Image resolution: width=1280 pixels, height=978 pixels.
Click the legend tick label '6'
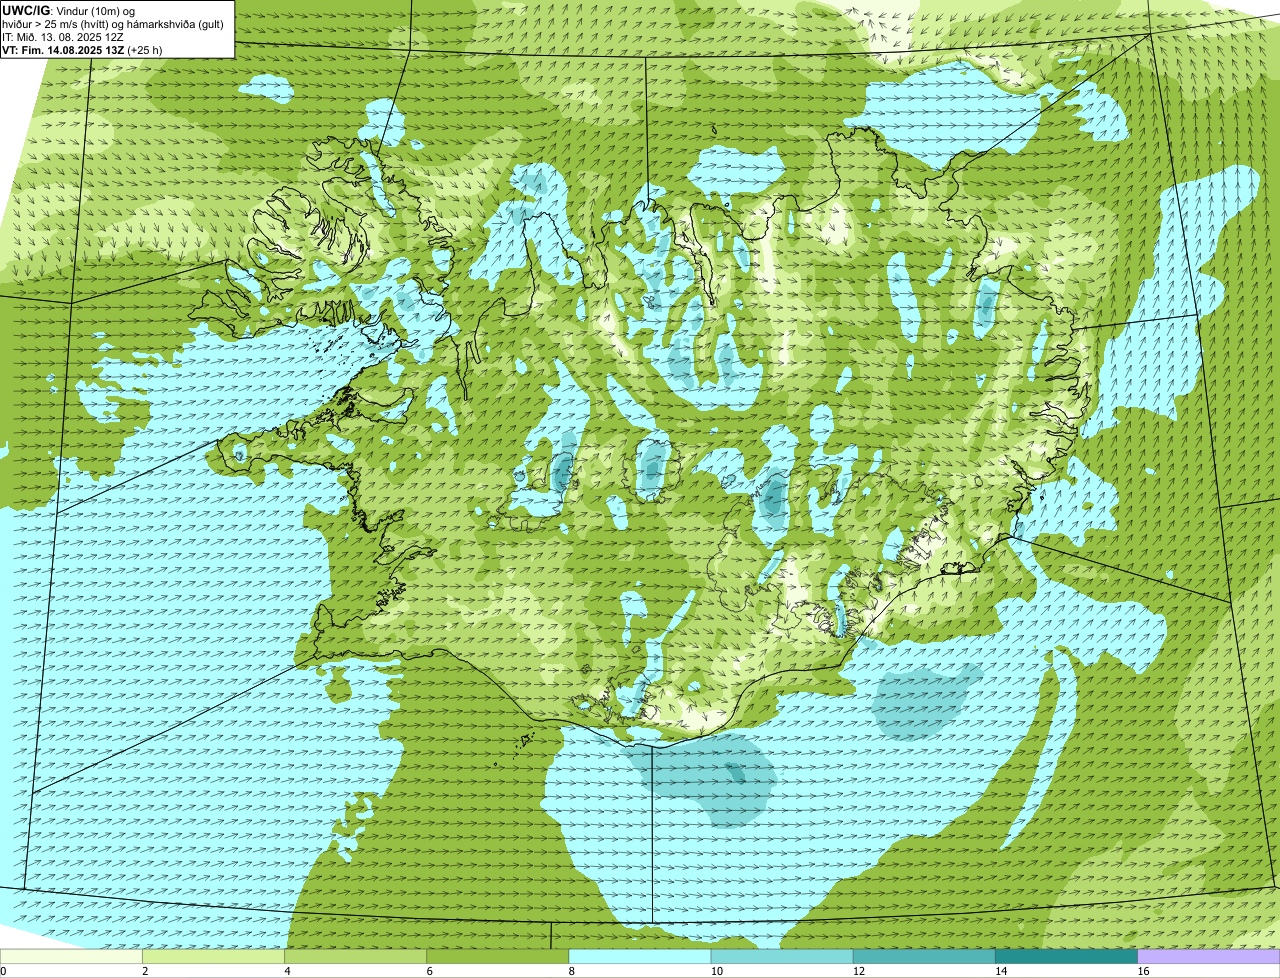pos(429,971)
